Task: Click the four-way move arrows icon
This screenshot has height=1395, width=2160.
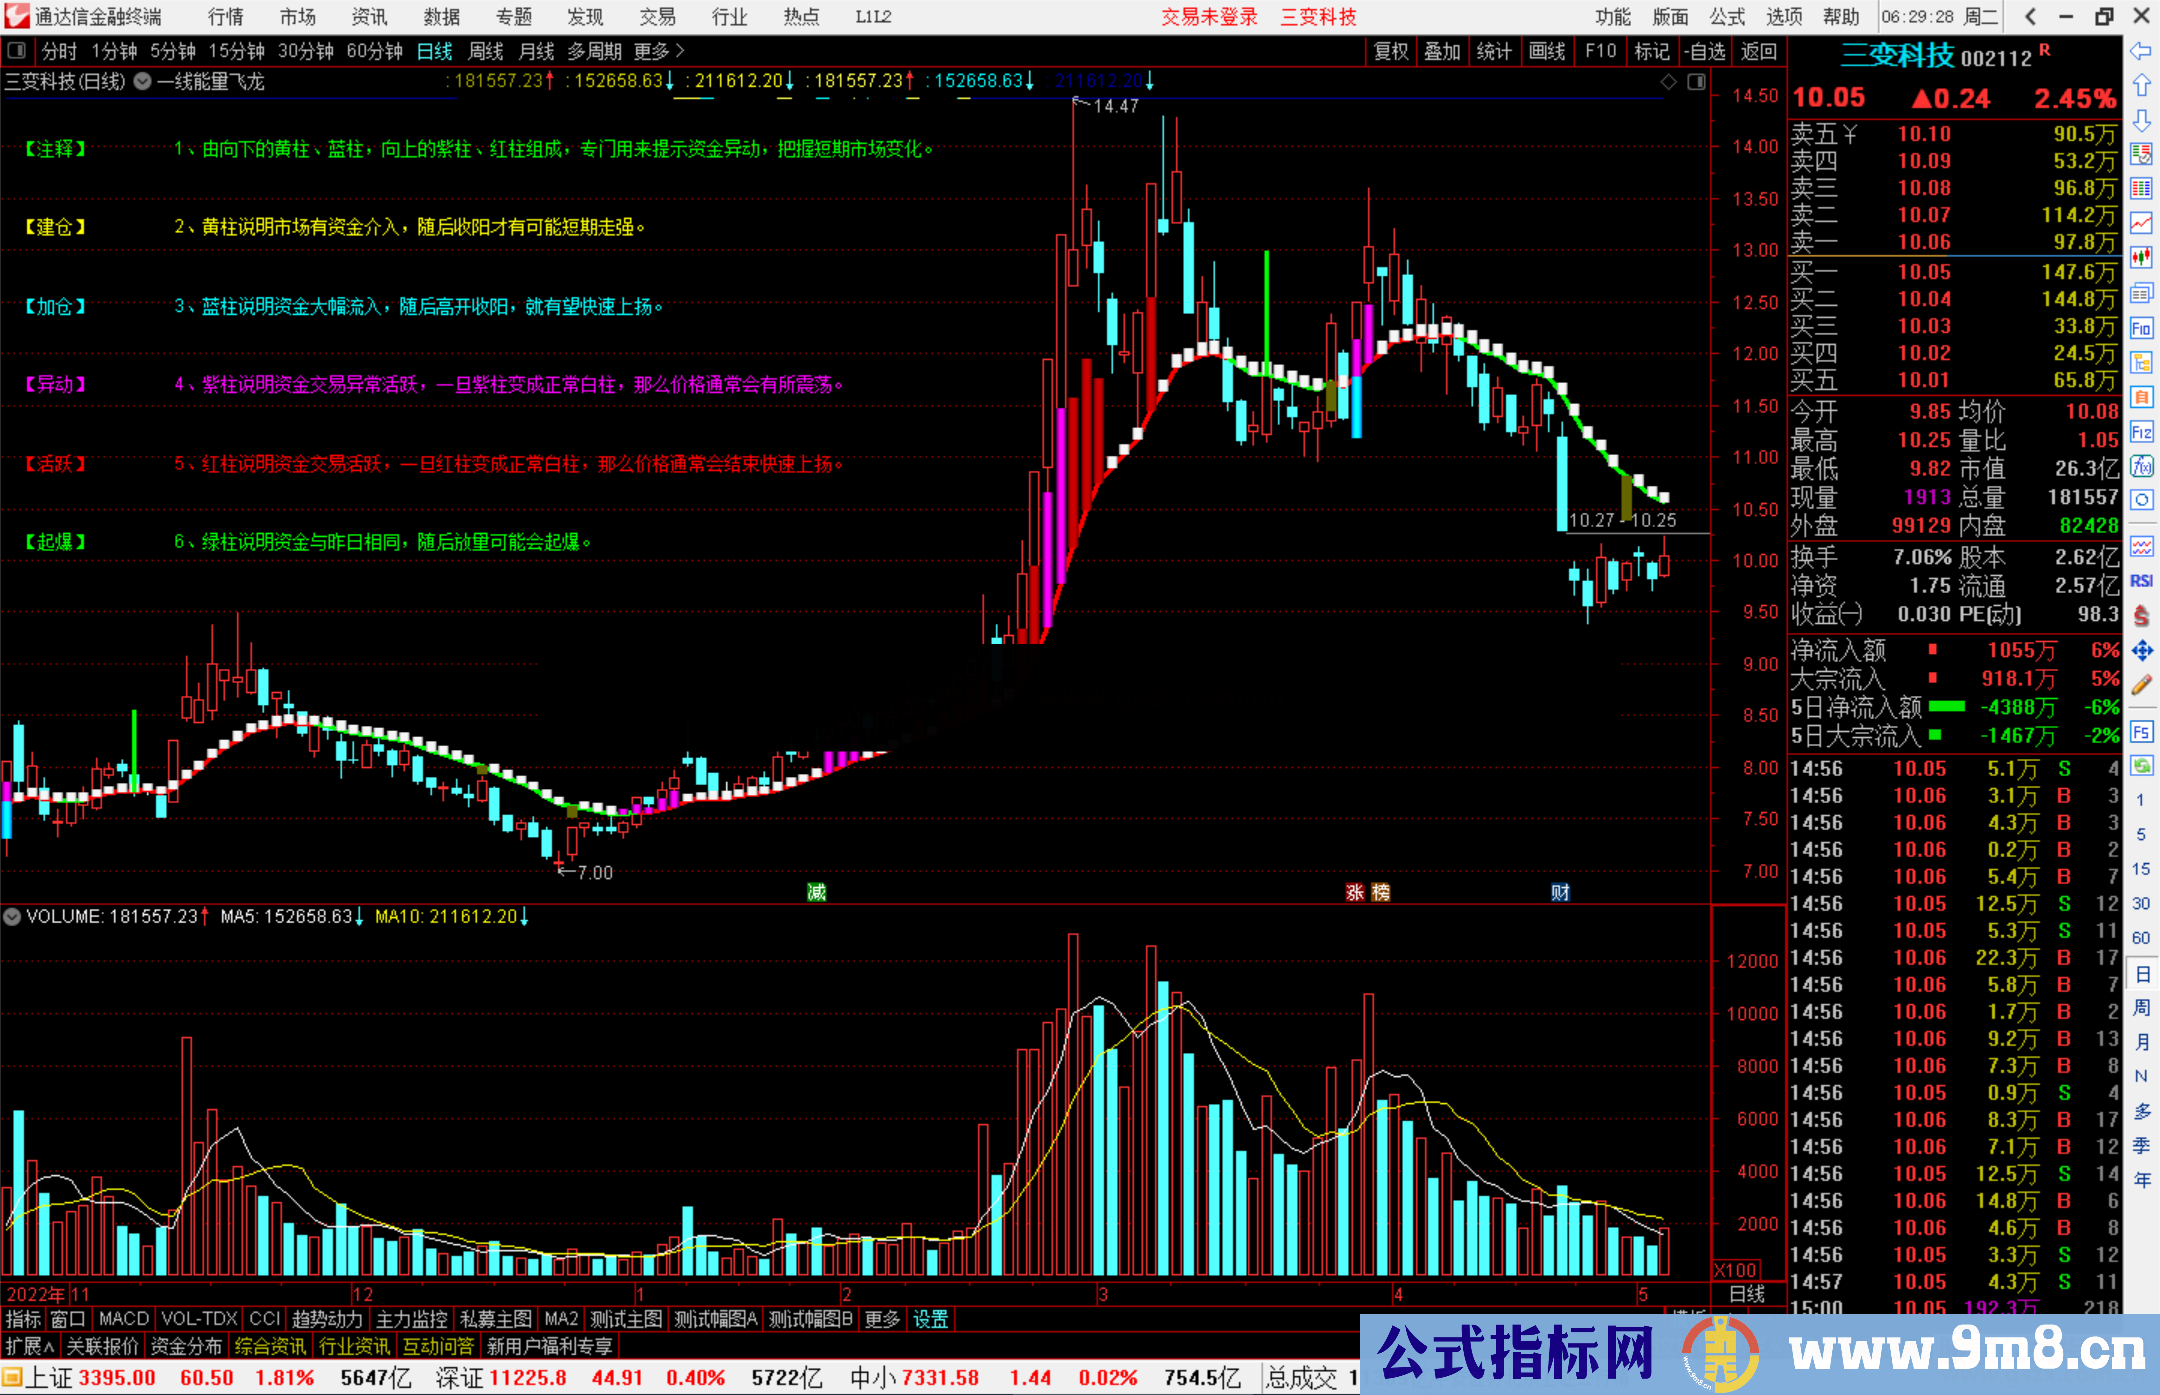Action: pos(2141,651)
